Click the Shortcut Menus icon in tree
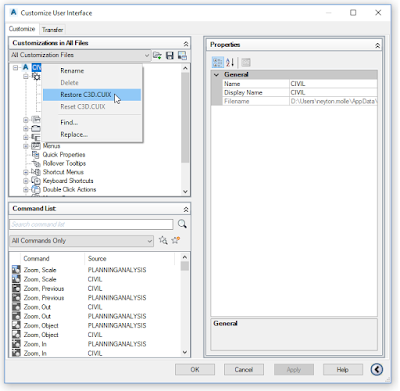 point(36,172)
